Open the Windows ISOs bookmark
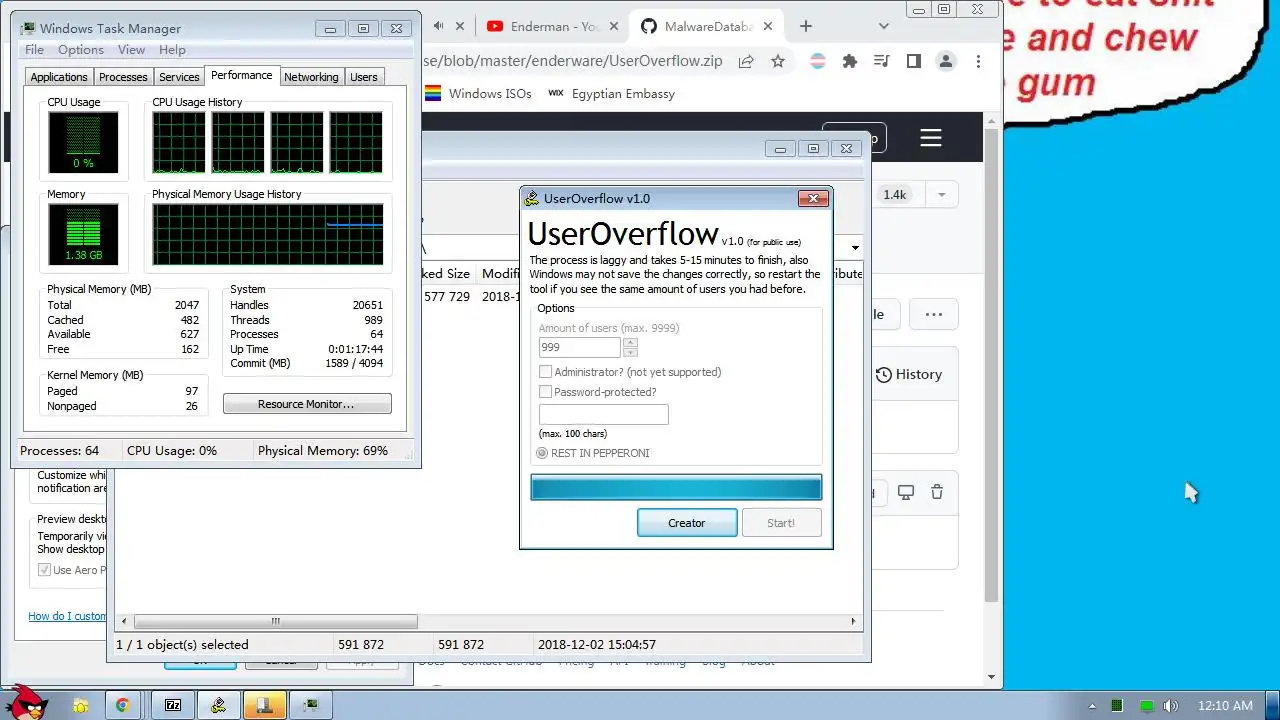This screenshot has height=720, width=1280. [x=478, y=94]
